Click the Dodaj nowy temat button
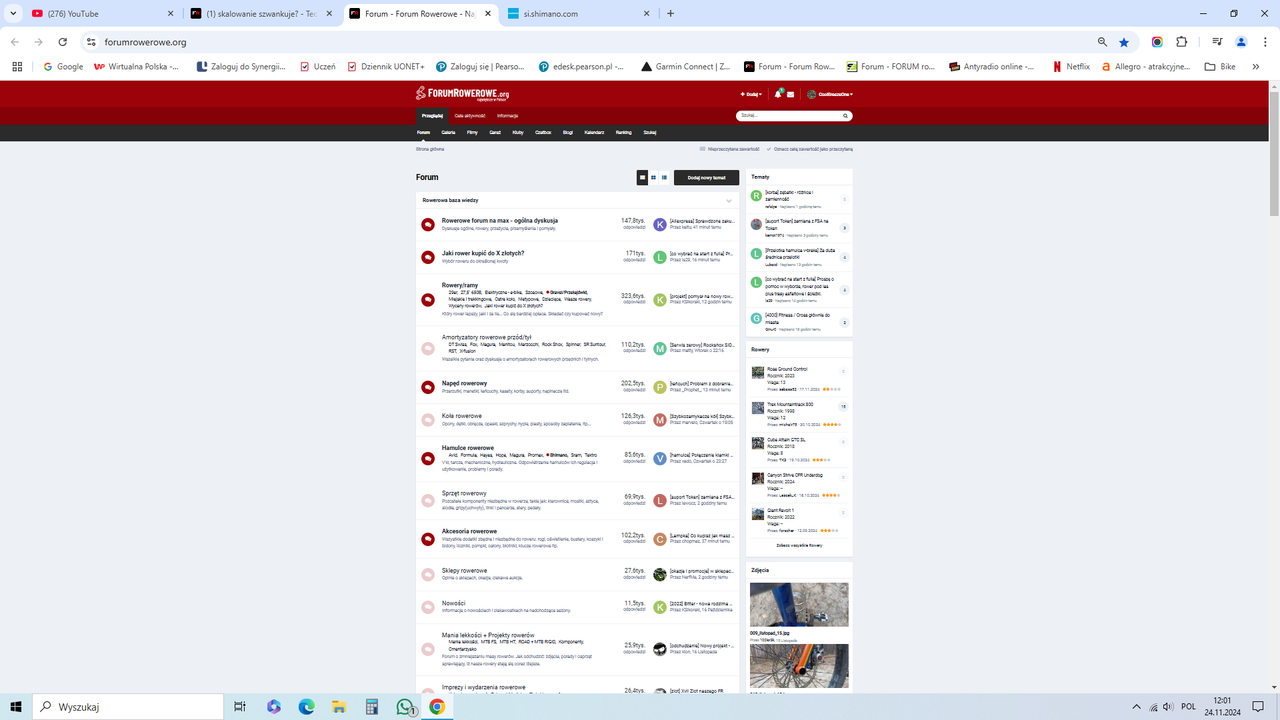The image size is (1280, 720). [x=706, y=177]
